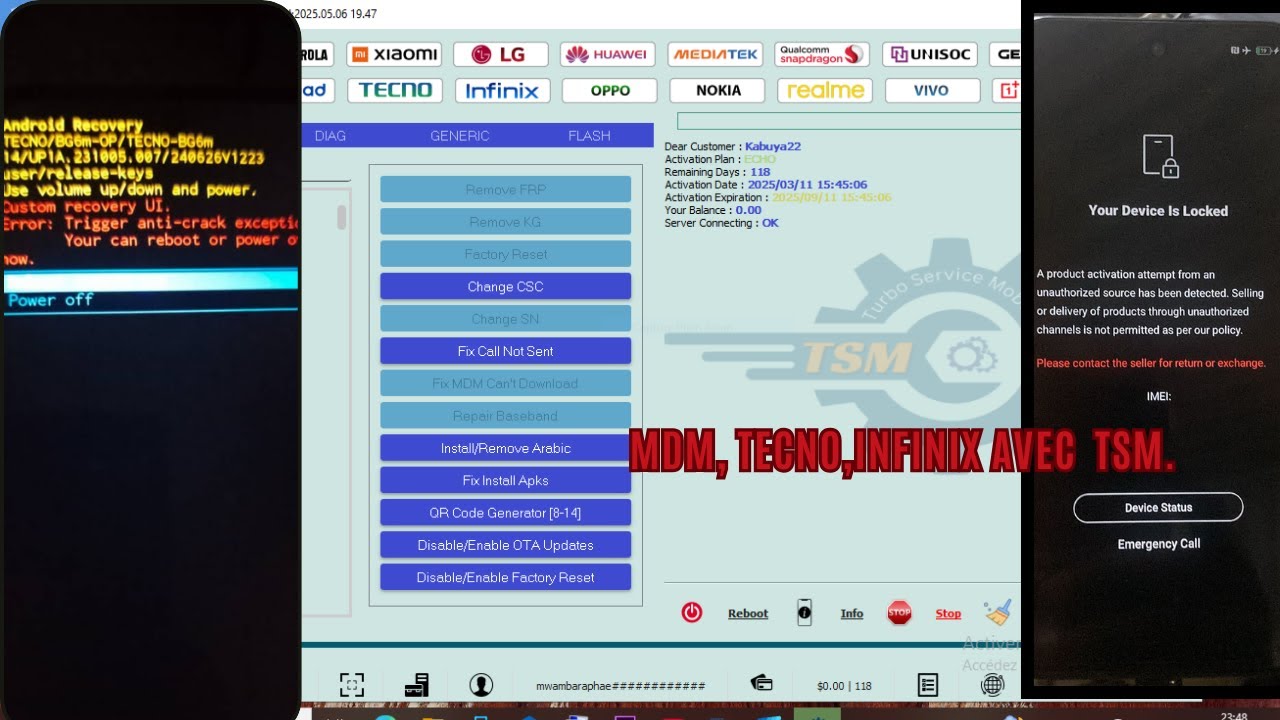Select the Infinix brand button
The height and width of the screenshot is (720, 1280).
click(x=502, y=90)
